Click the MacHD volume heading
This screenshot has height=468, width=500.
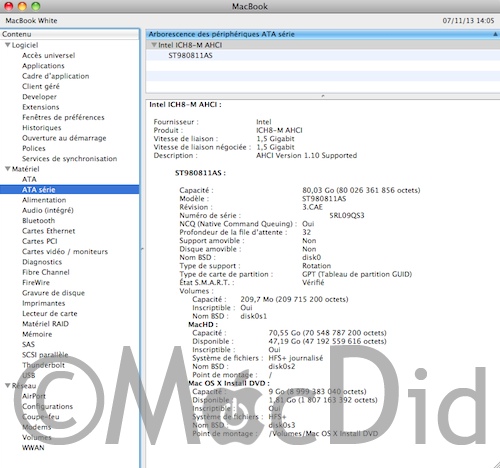pyautogui.click(x=203, y=324)
